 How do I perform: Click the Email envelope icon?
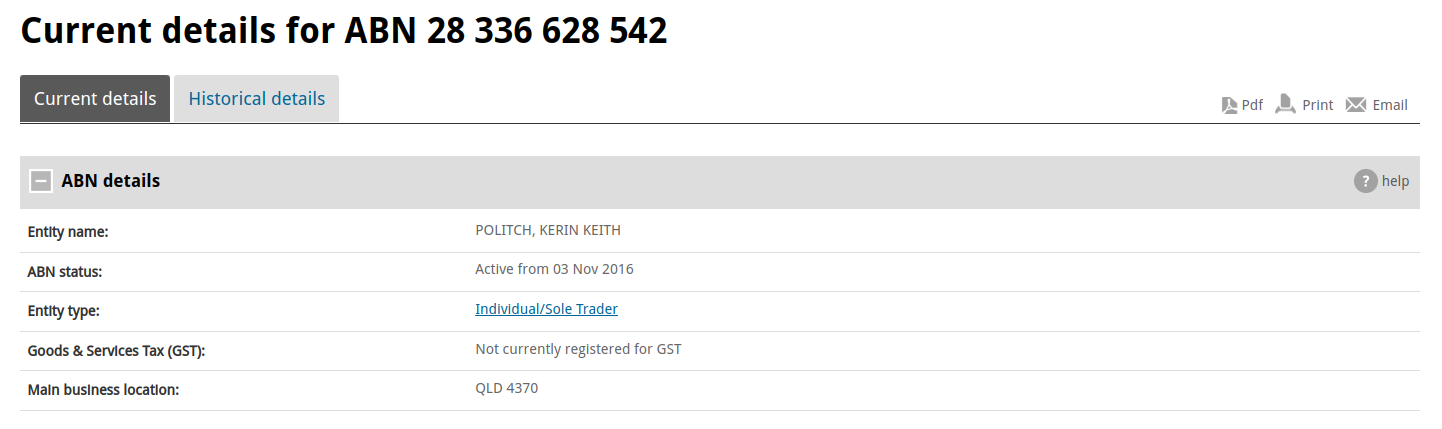tap(1356, 105)
